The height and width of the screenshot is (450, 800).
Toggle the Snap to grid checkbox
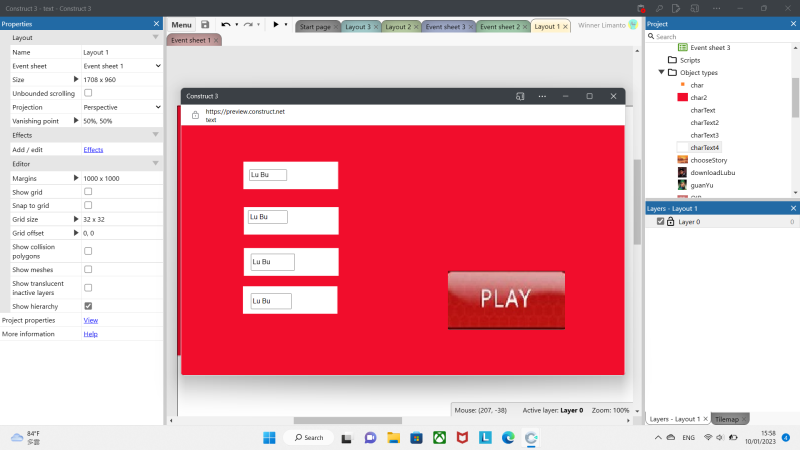(x=88, y=205)
